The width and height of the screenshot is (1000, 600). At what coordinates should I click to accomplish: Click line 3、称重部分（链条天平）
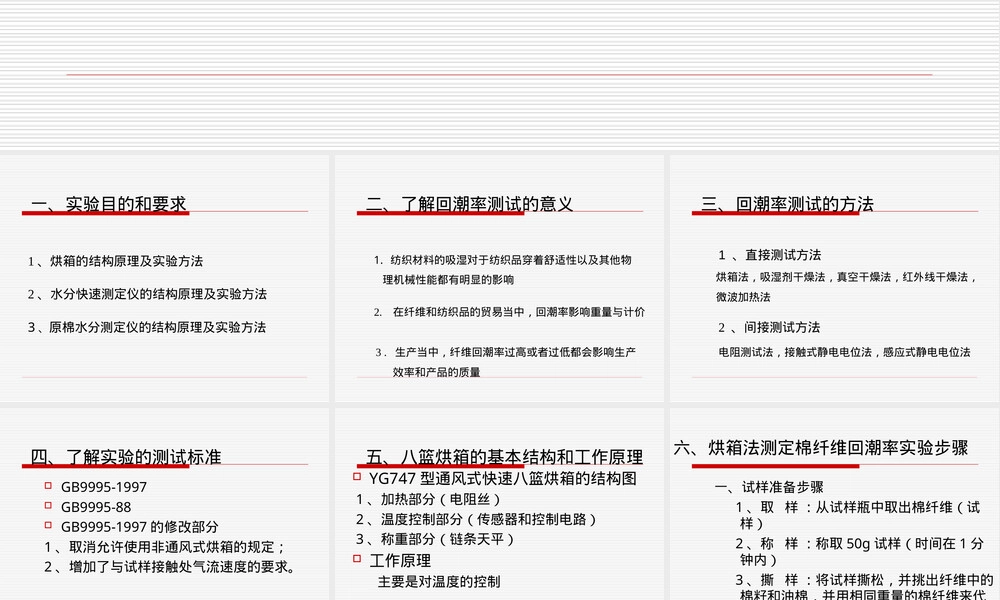click(436, 539)
